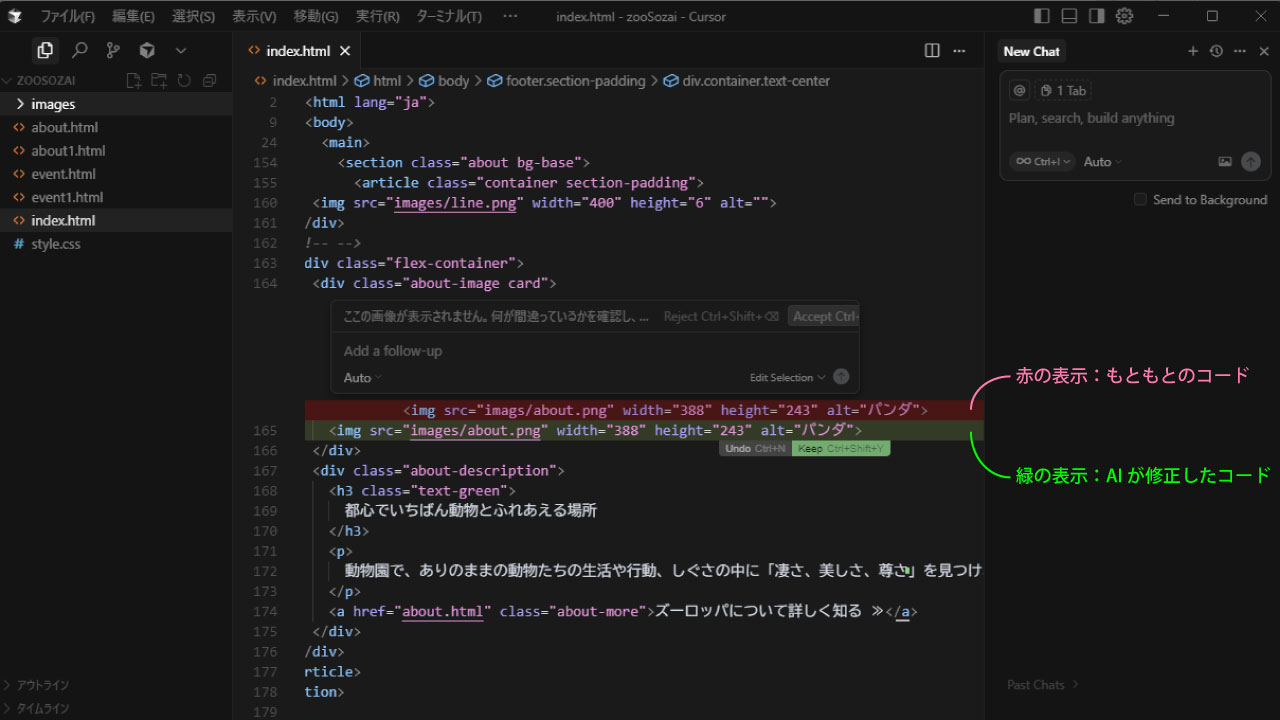Screen dimensions: 1280x720
Task: Show more menu items via title-bar ellipsis
Action: [x=510, y=16]
